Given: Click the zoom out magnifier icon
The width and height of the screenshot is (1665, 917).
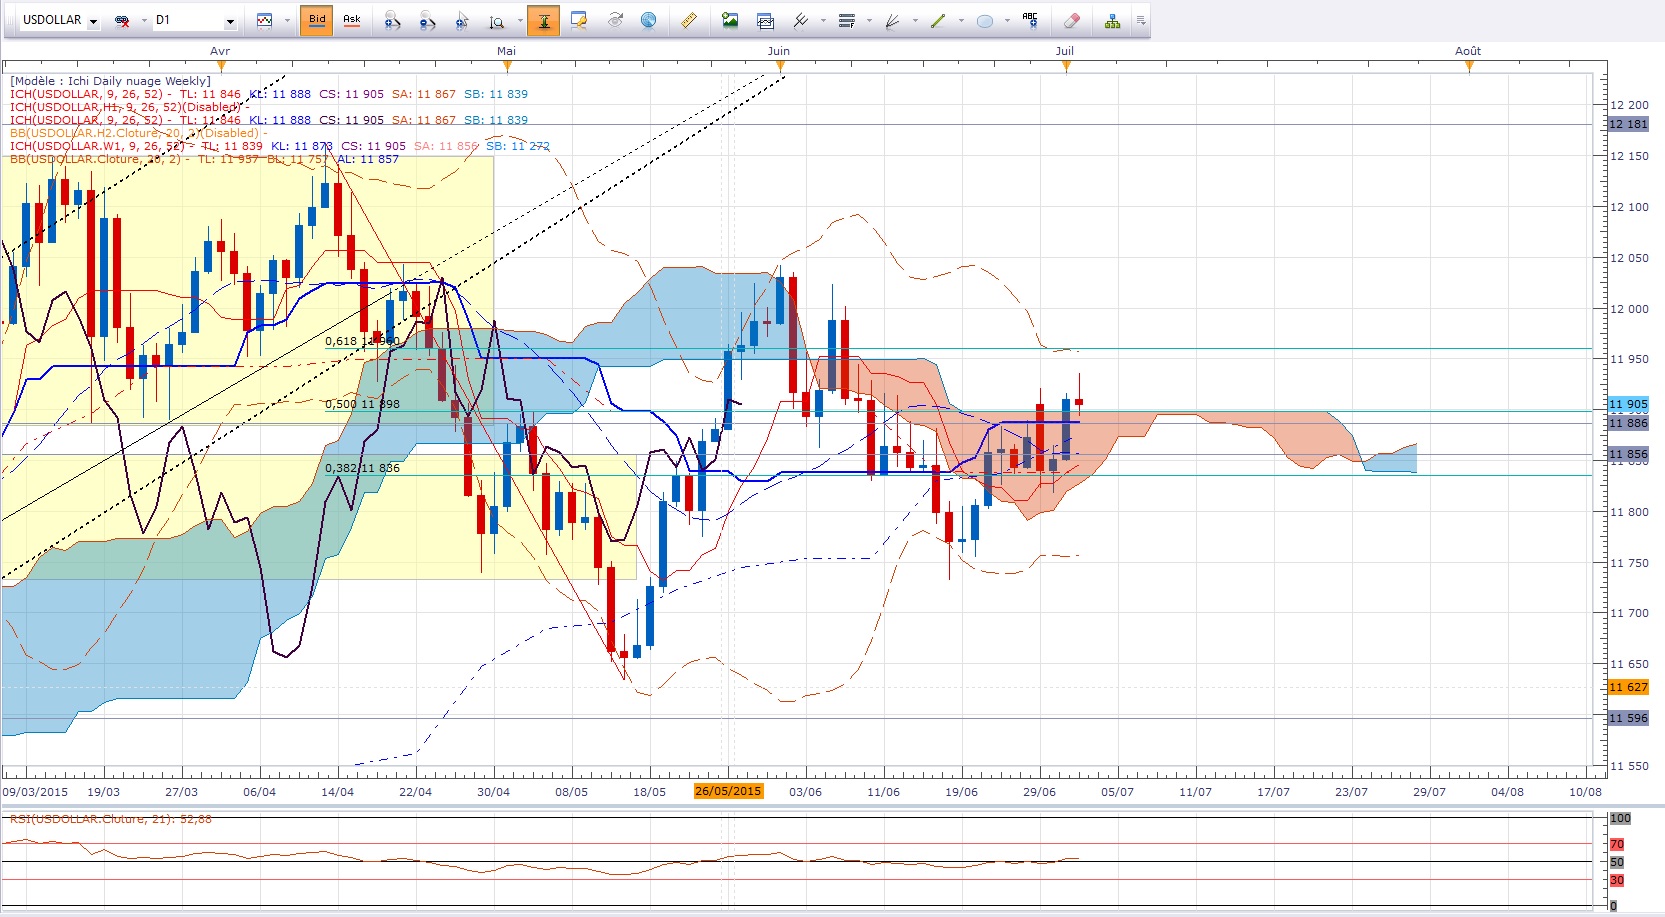Looking at the screenshot, I should [x=427, y=20].
